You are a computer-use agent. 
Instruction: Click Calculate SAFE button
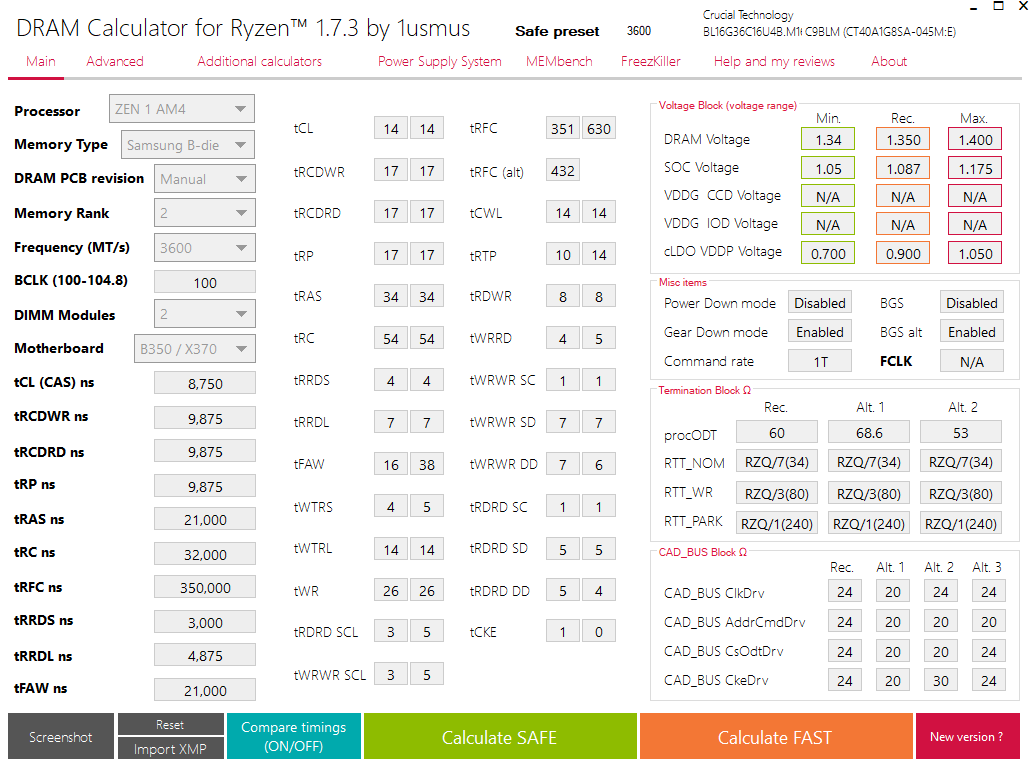coord(500,736)
